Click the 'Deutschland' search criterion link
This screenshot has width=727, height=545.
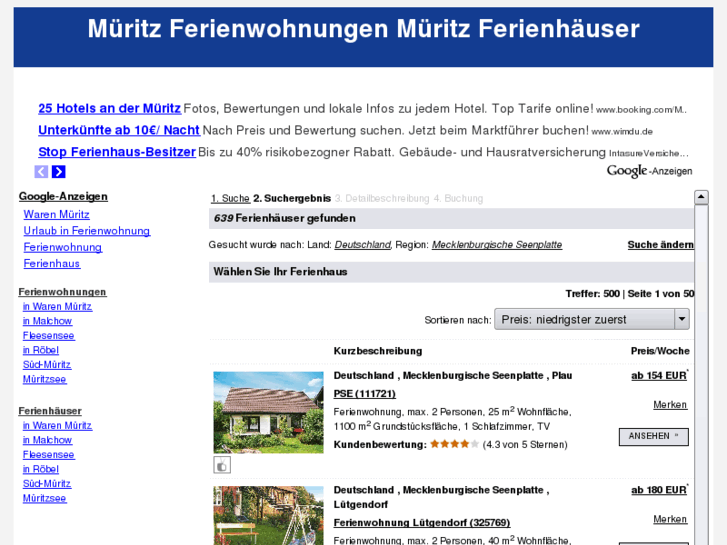(x=363, y=244)
